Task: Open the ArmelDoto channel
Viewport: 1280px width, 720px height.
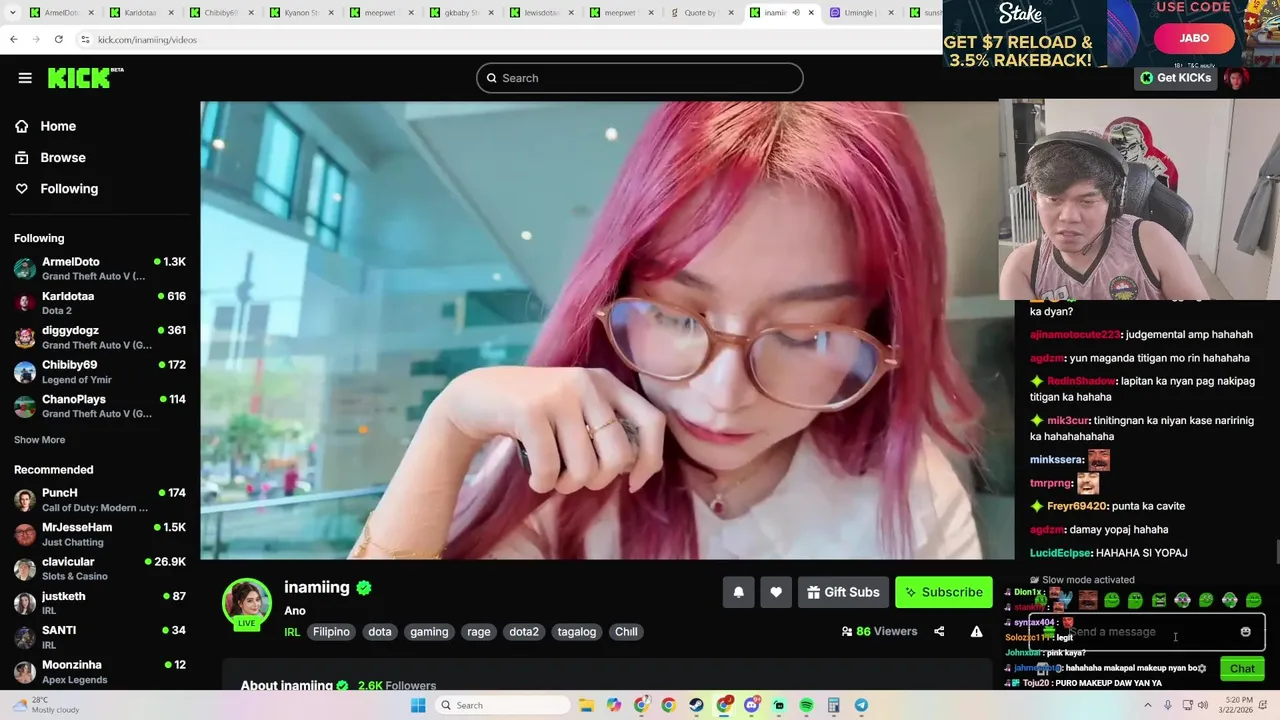Action: (100, 268)
